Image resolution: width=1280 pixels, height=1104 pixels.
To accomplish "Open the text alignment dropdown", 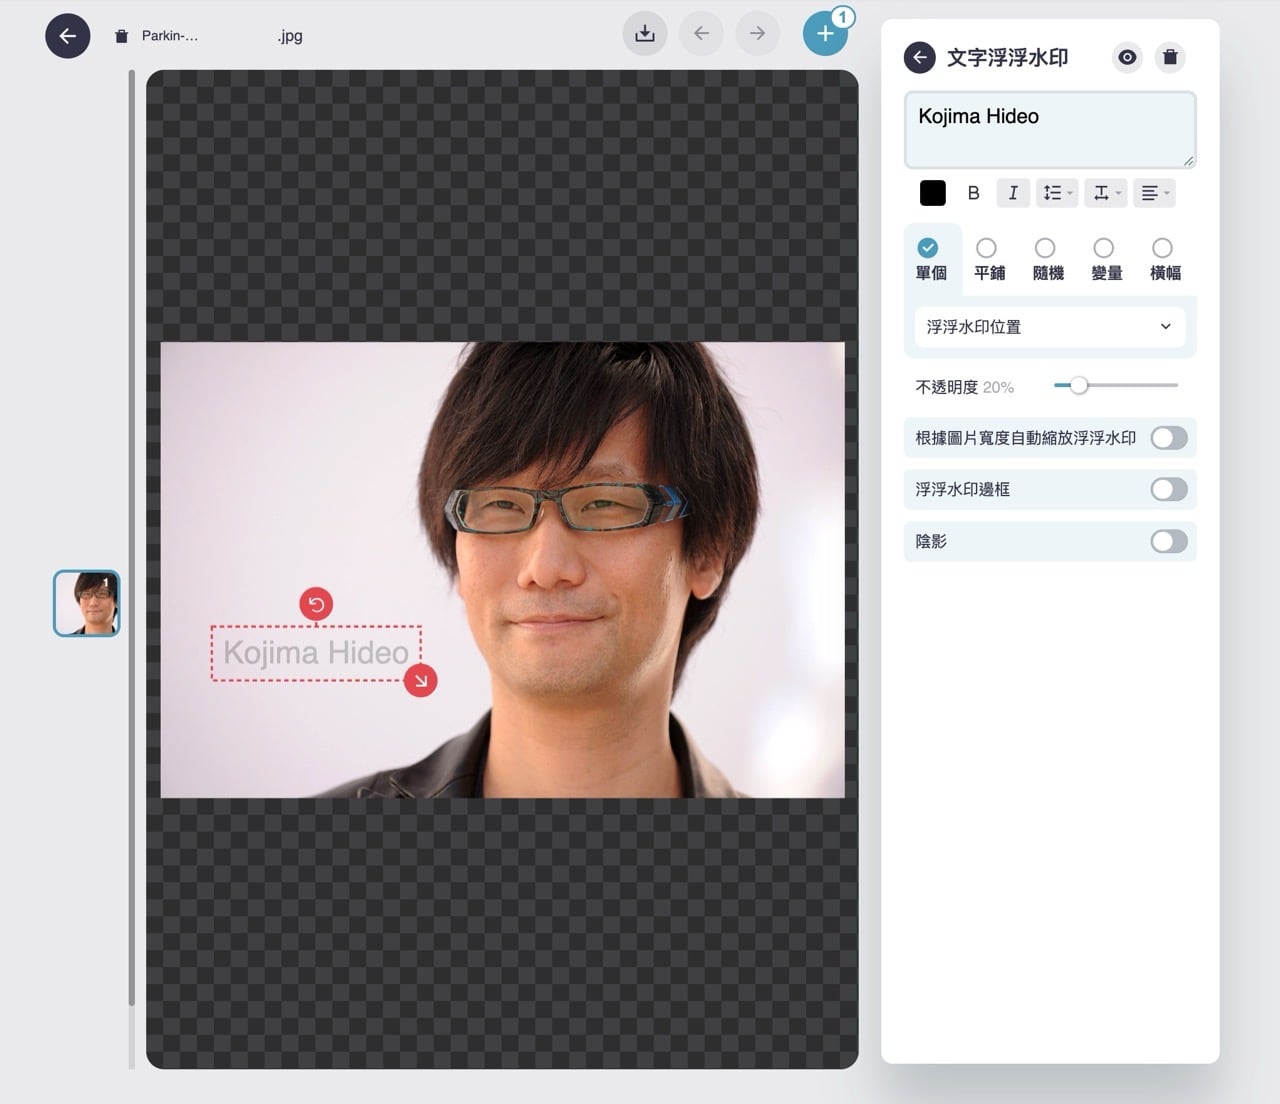I will point(1154,193).
